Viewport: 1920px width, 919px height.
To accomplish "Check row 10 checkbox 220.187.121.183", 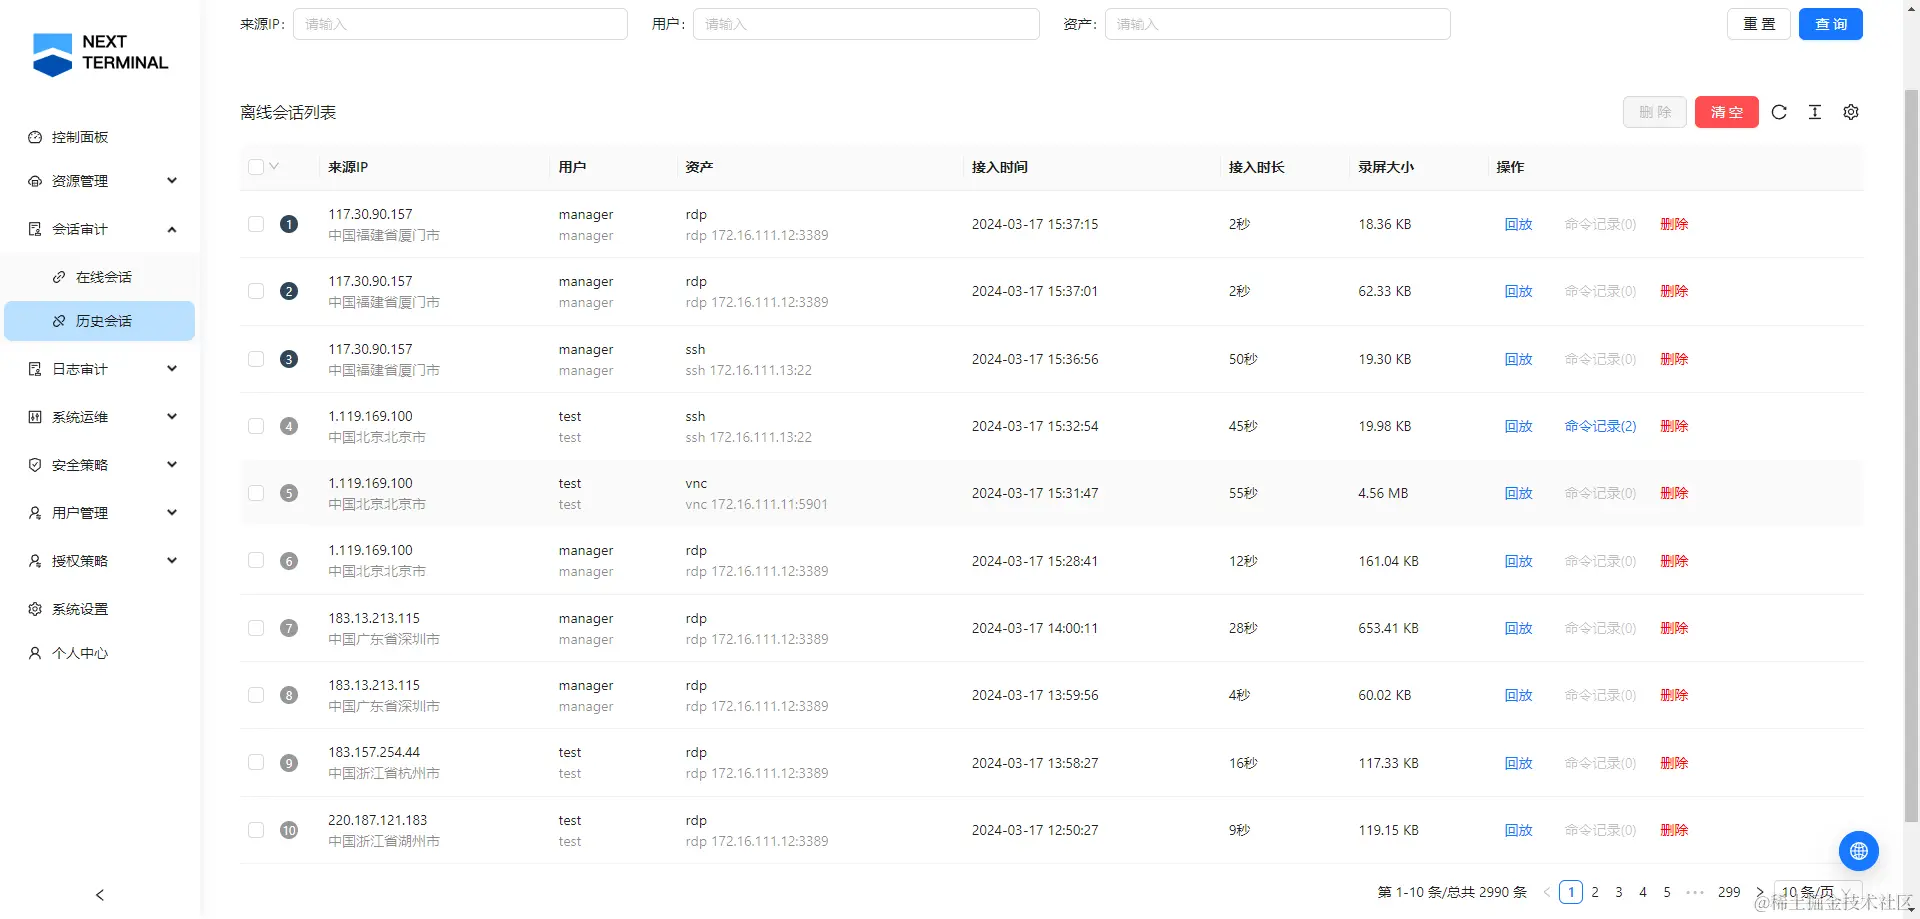I will (256, 830).
